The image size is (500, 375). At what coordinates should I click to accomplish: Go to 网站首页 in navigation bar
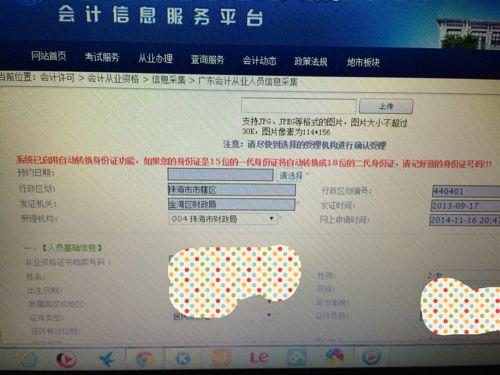[49, 56]
